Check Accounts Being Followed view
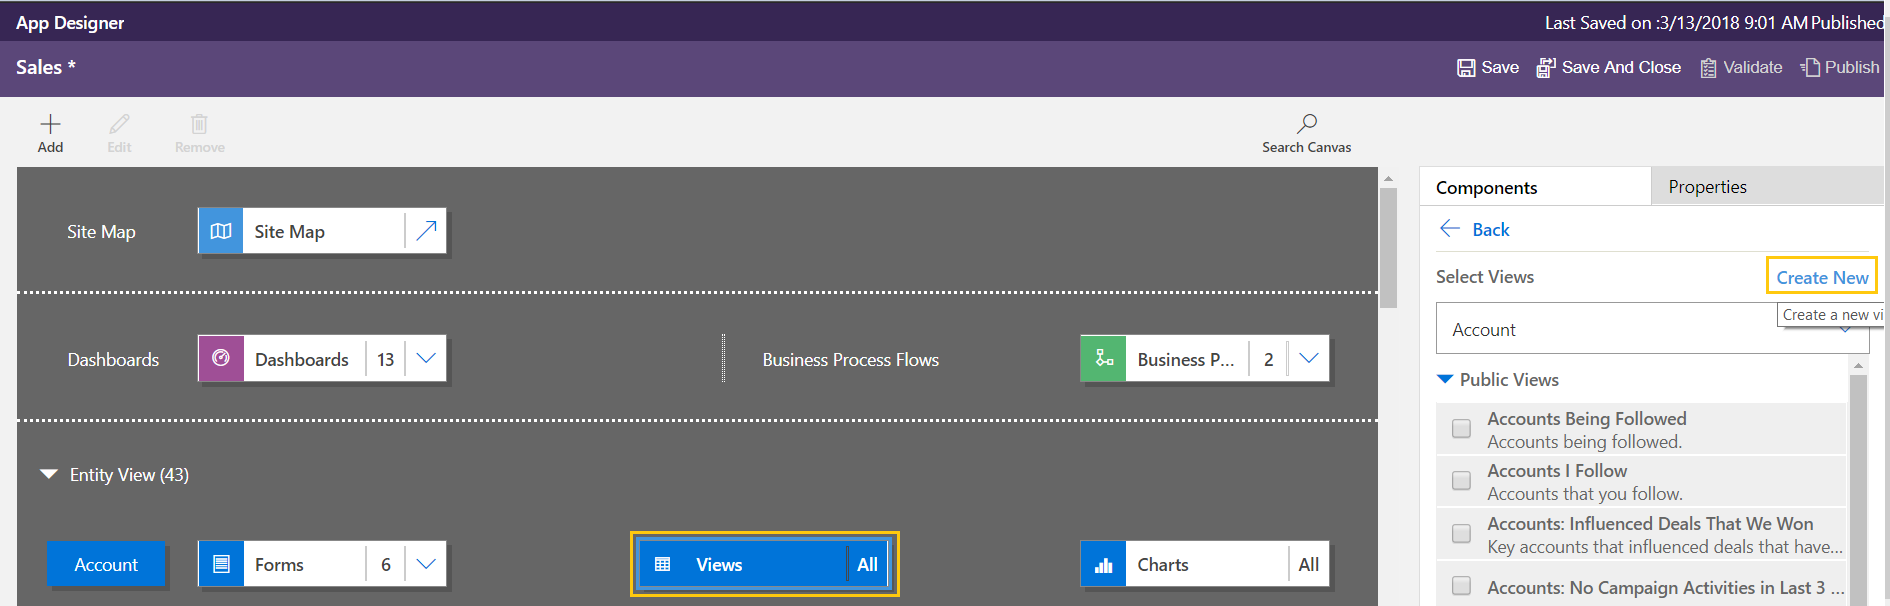 coord(1462,429)
